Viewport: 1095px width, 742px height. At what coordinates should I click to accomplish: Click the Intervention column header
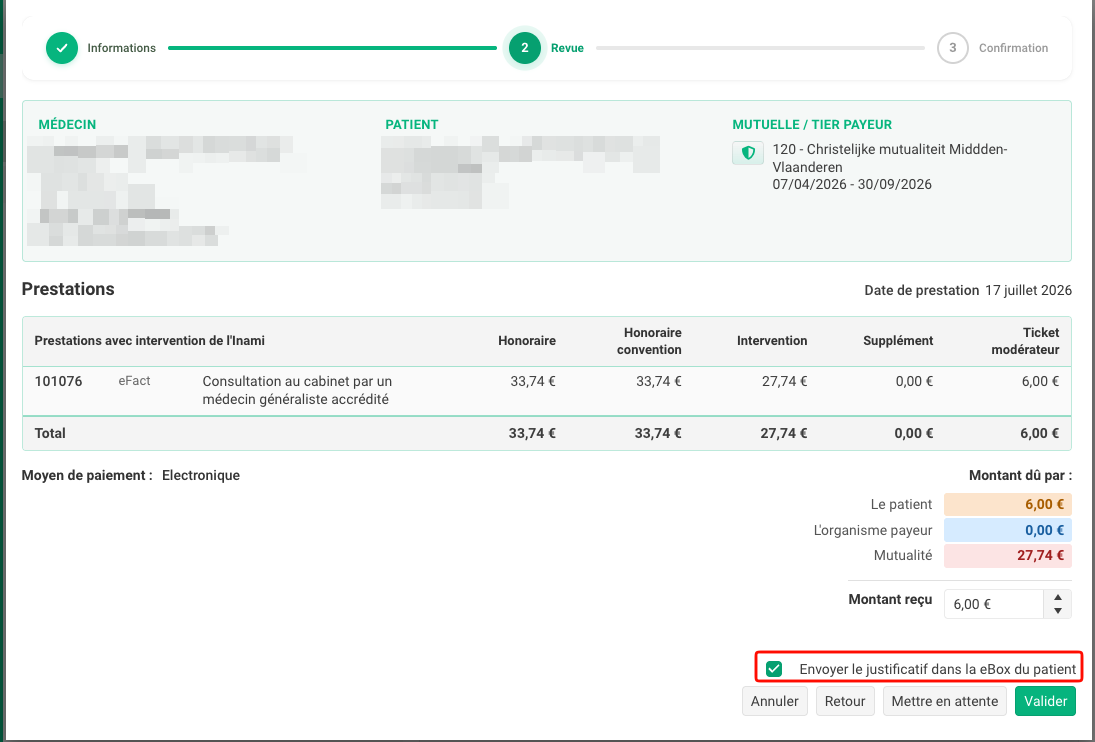[772, 341]
